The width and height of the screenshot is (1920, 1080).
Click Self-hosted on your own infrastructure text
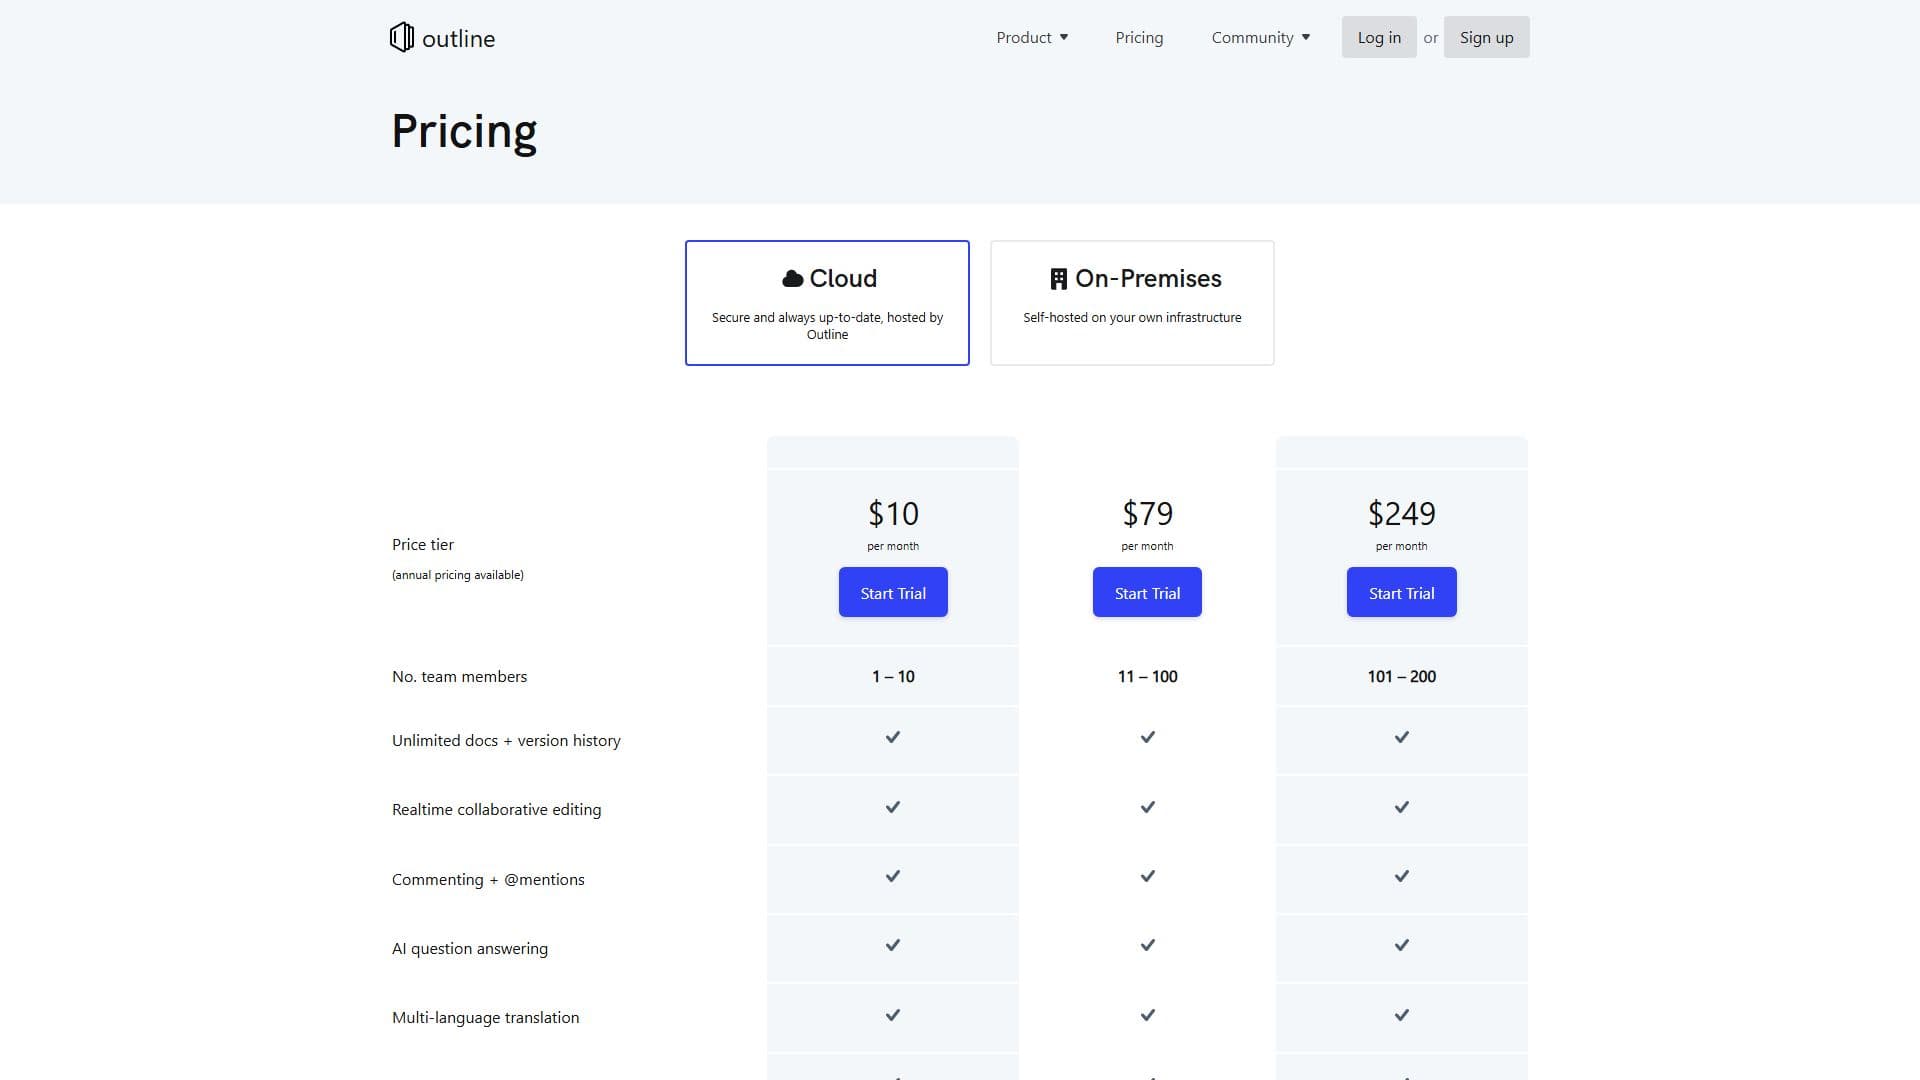click(x=1132, y=317)
